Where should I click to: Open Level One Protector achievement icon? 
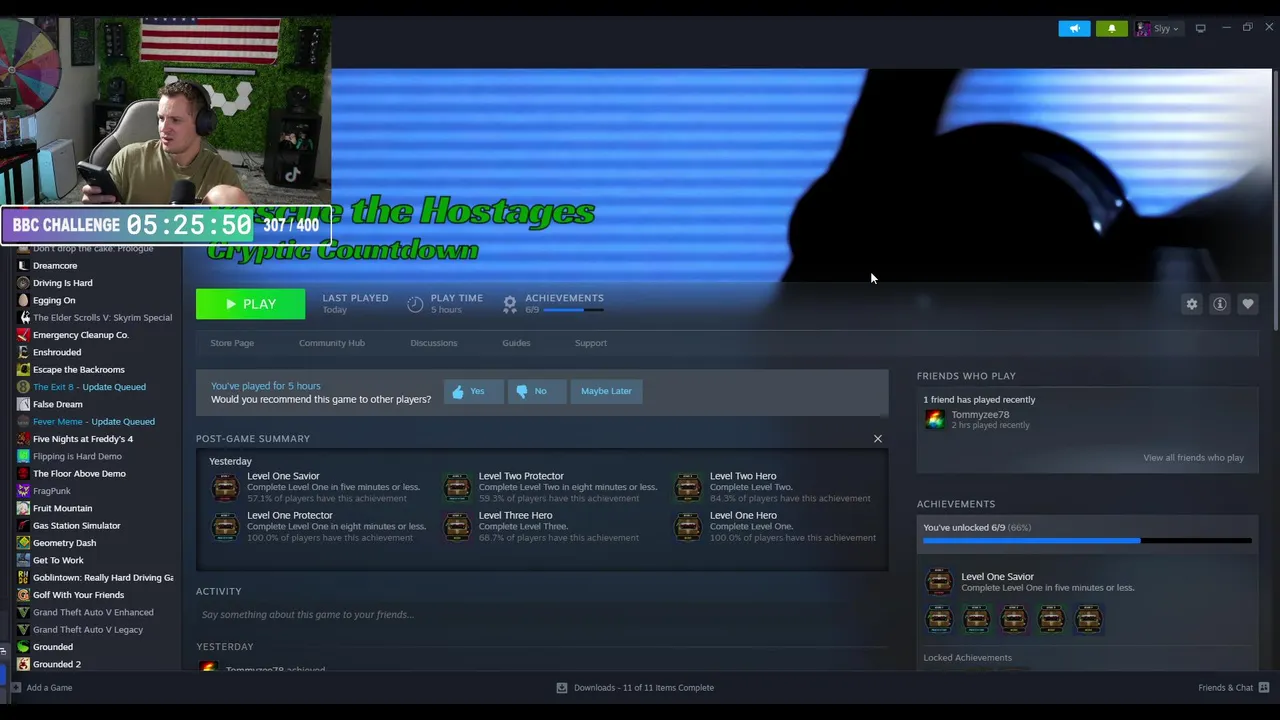[x=226, y=526]
